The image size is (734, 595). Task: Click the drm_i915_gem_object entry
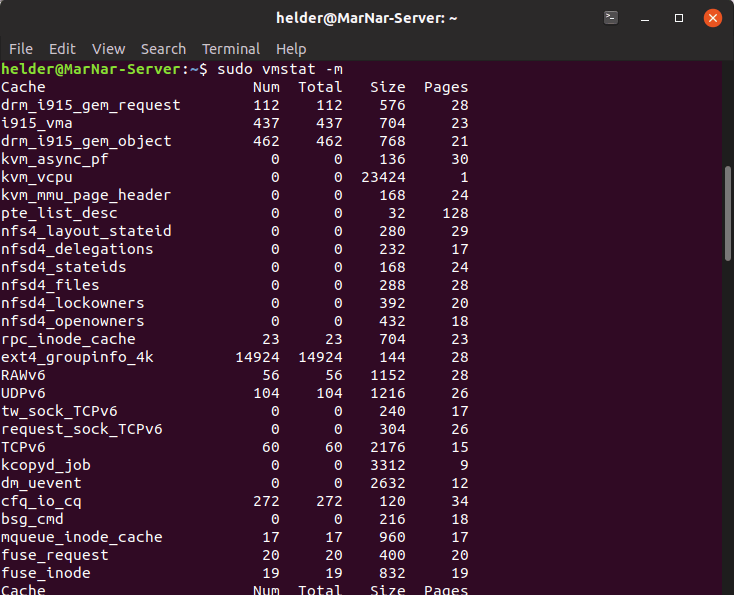point(86,141)
